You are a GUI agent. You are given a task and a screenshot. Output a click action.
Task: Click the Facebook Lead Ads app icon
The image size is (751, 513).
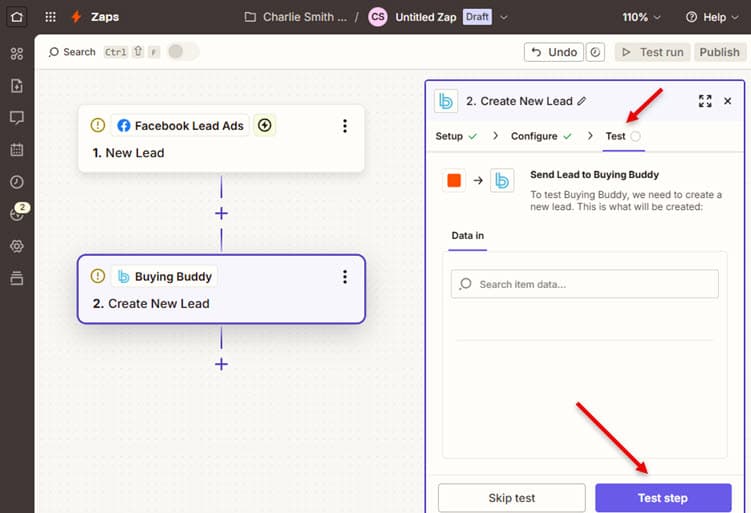pyautogui.click(x=124, y=125)
